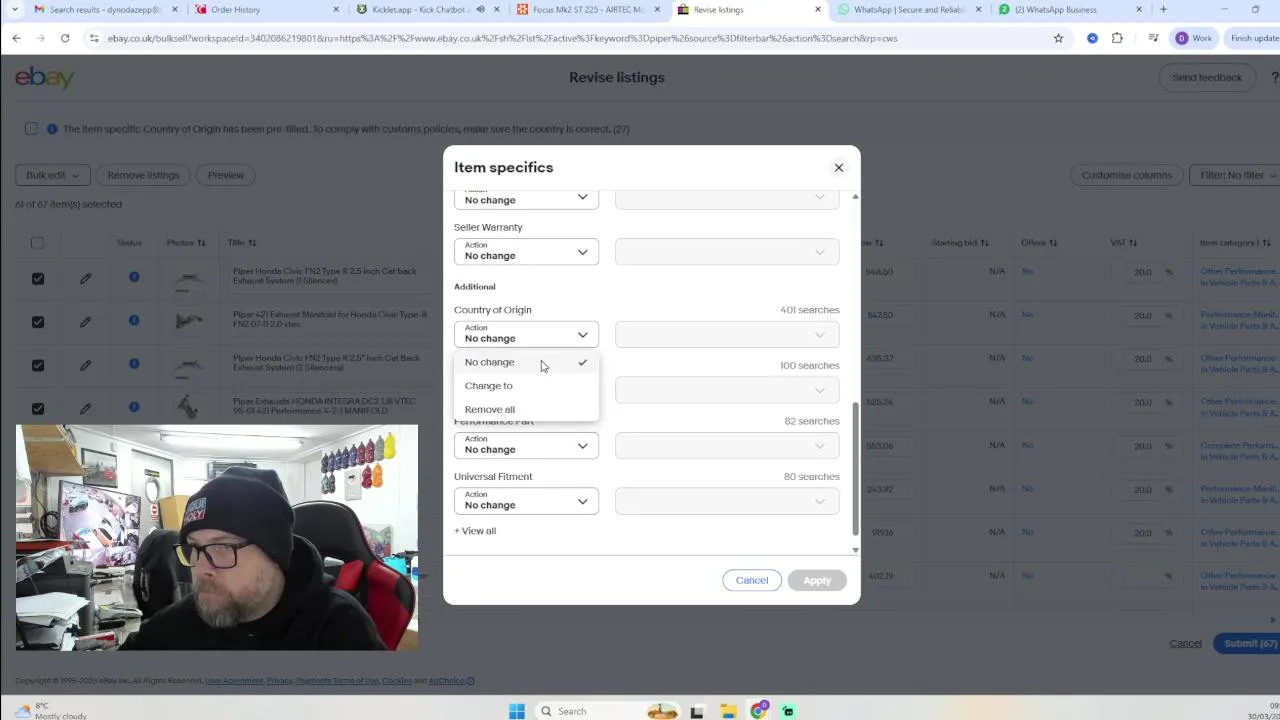Sort by the Title column
Image resolution: width=1280 pixels, height=720 pixels.
241,242
